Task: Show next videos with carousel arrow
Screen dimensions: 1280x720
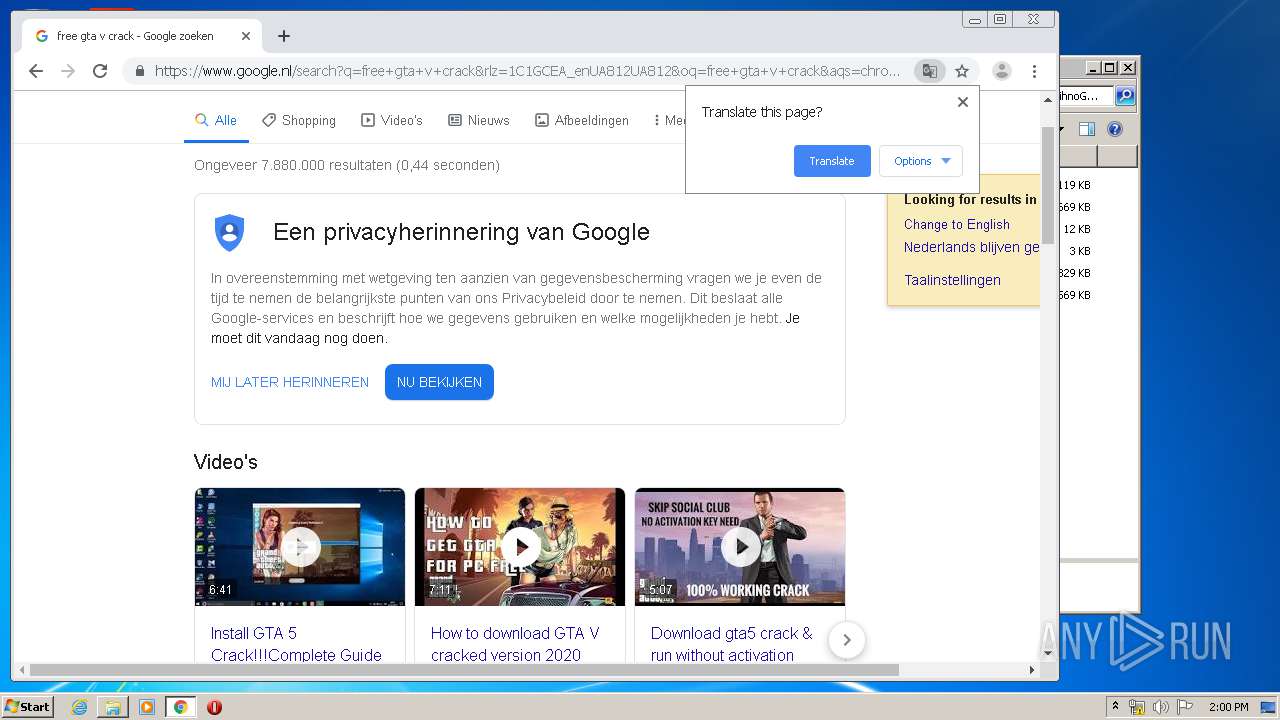Action: tap(847, 640)
